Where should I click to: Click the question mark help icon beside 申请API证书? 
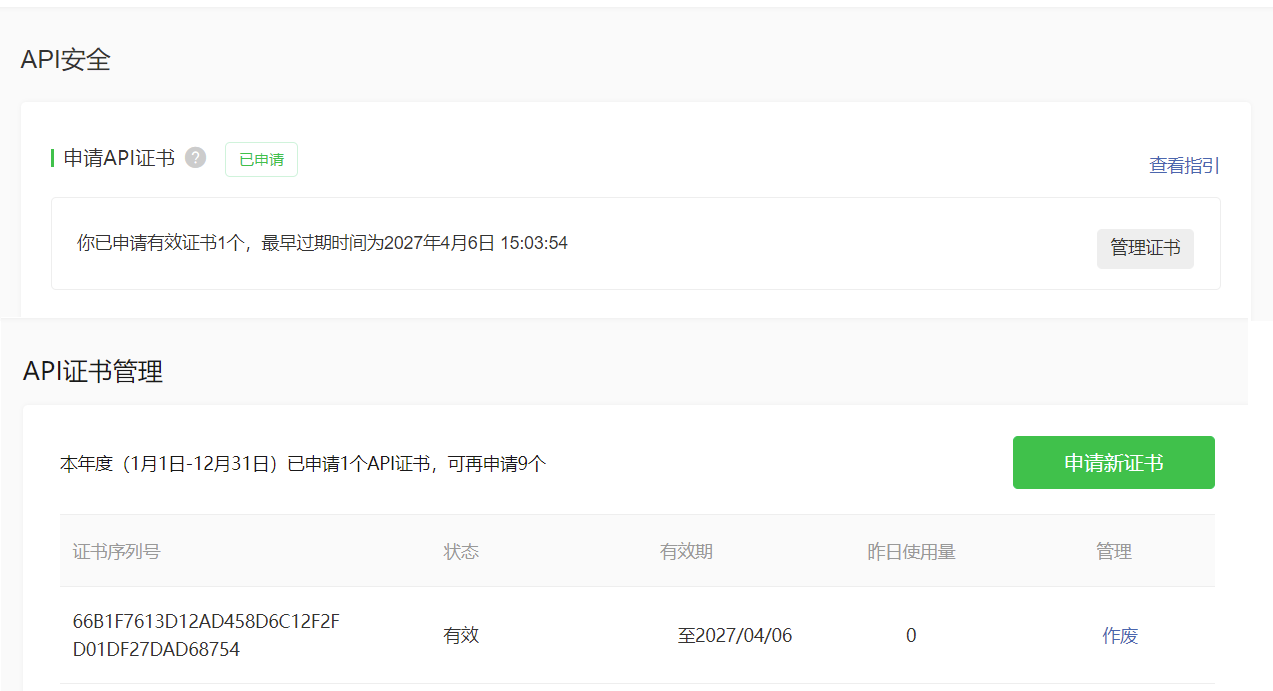click(195, 157)
